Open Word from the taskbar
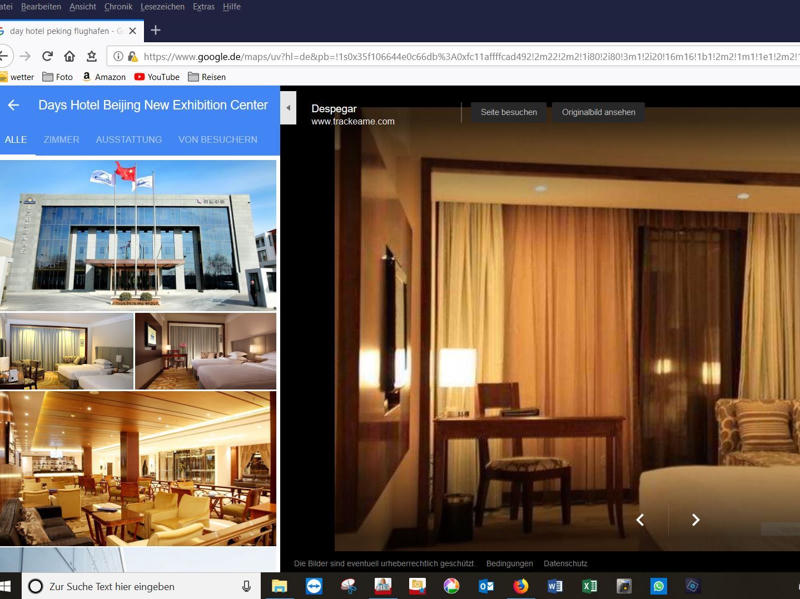Viewport: 800px width, 599px height. [555, 586]
